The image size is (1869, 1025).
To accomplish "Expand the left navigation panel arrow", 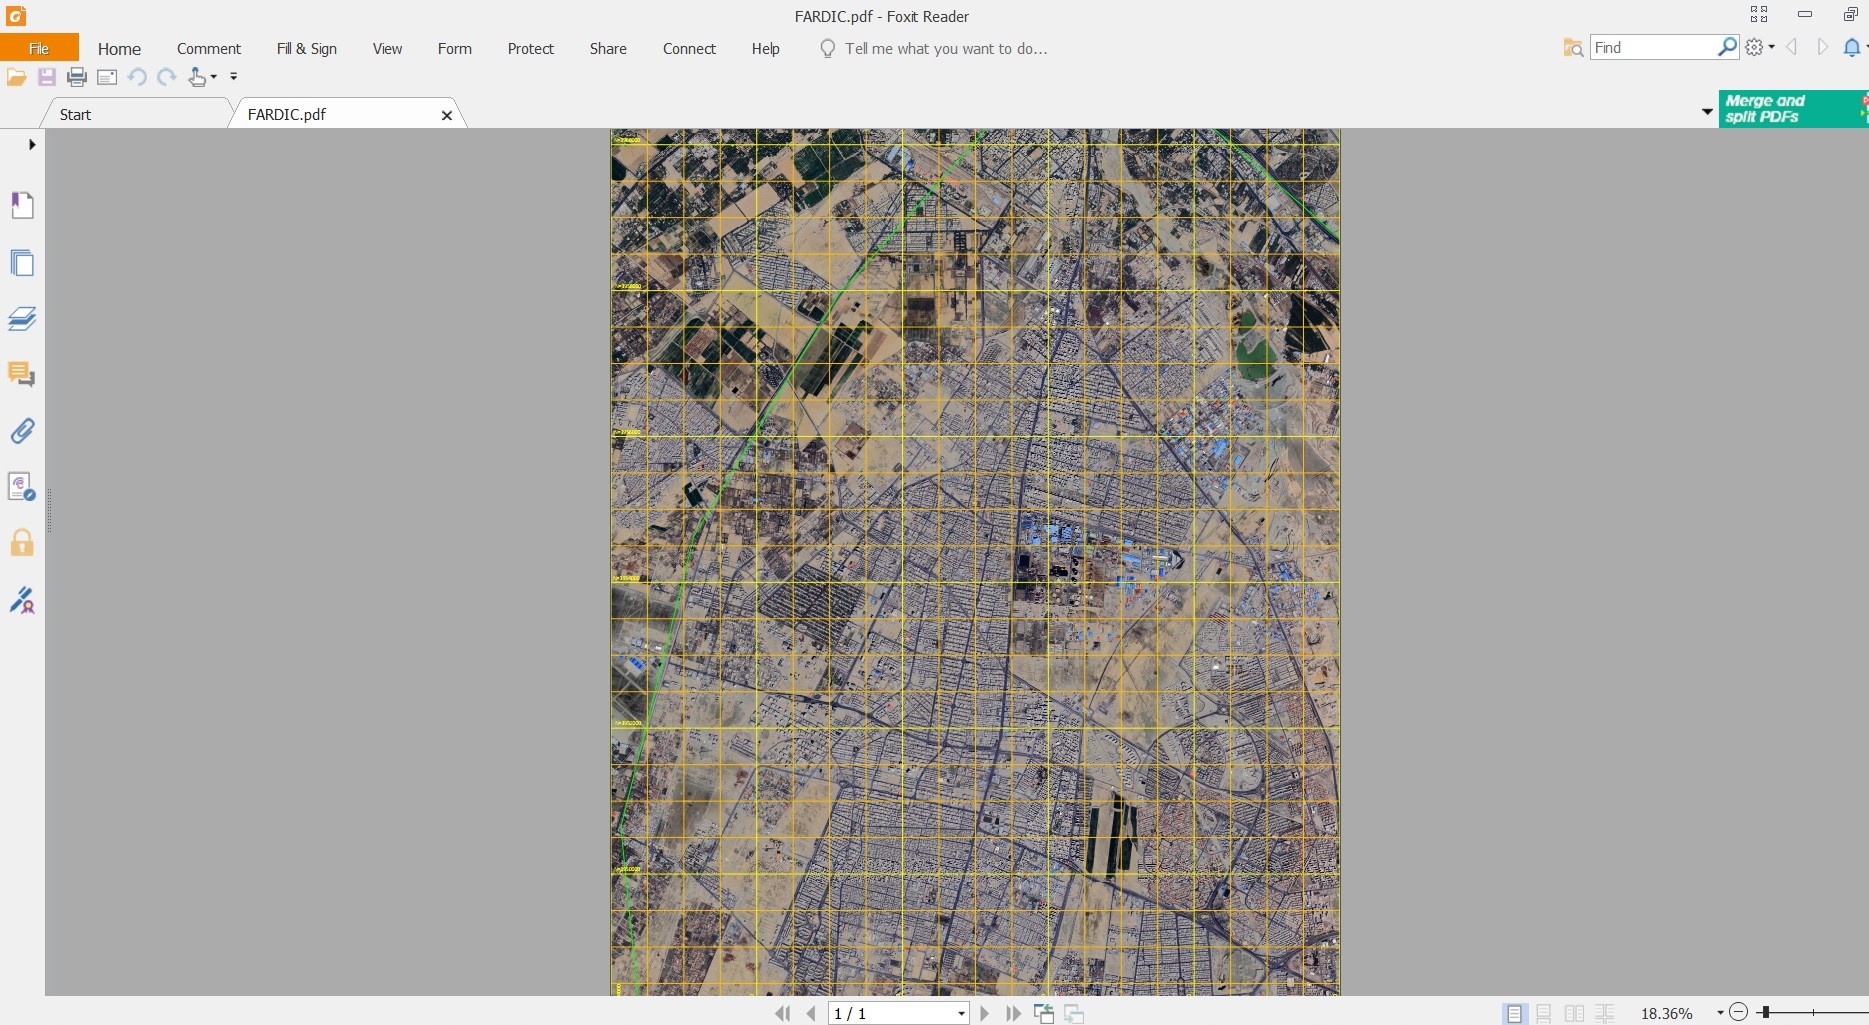I will click(x=32, y=144).
